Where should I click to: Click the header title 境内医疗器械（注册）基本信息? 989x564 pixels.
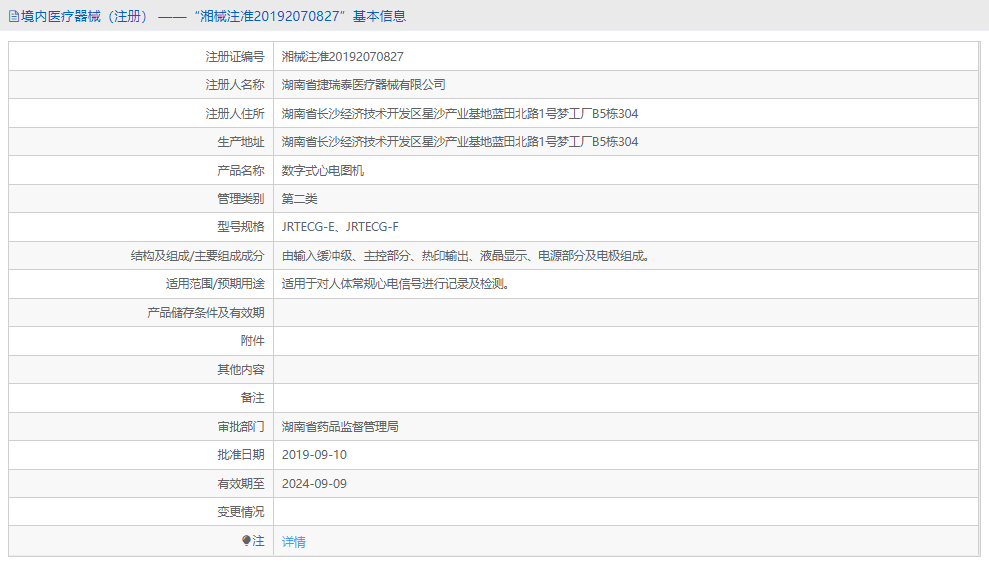click(x=213, y=16)
